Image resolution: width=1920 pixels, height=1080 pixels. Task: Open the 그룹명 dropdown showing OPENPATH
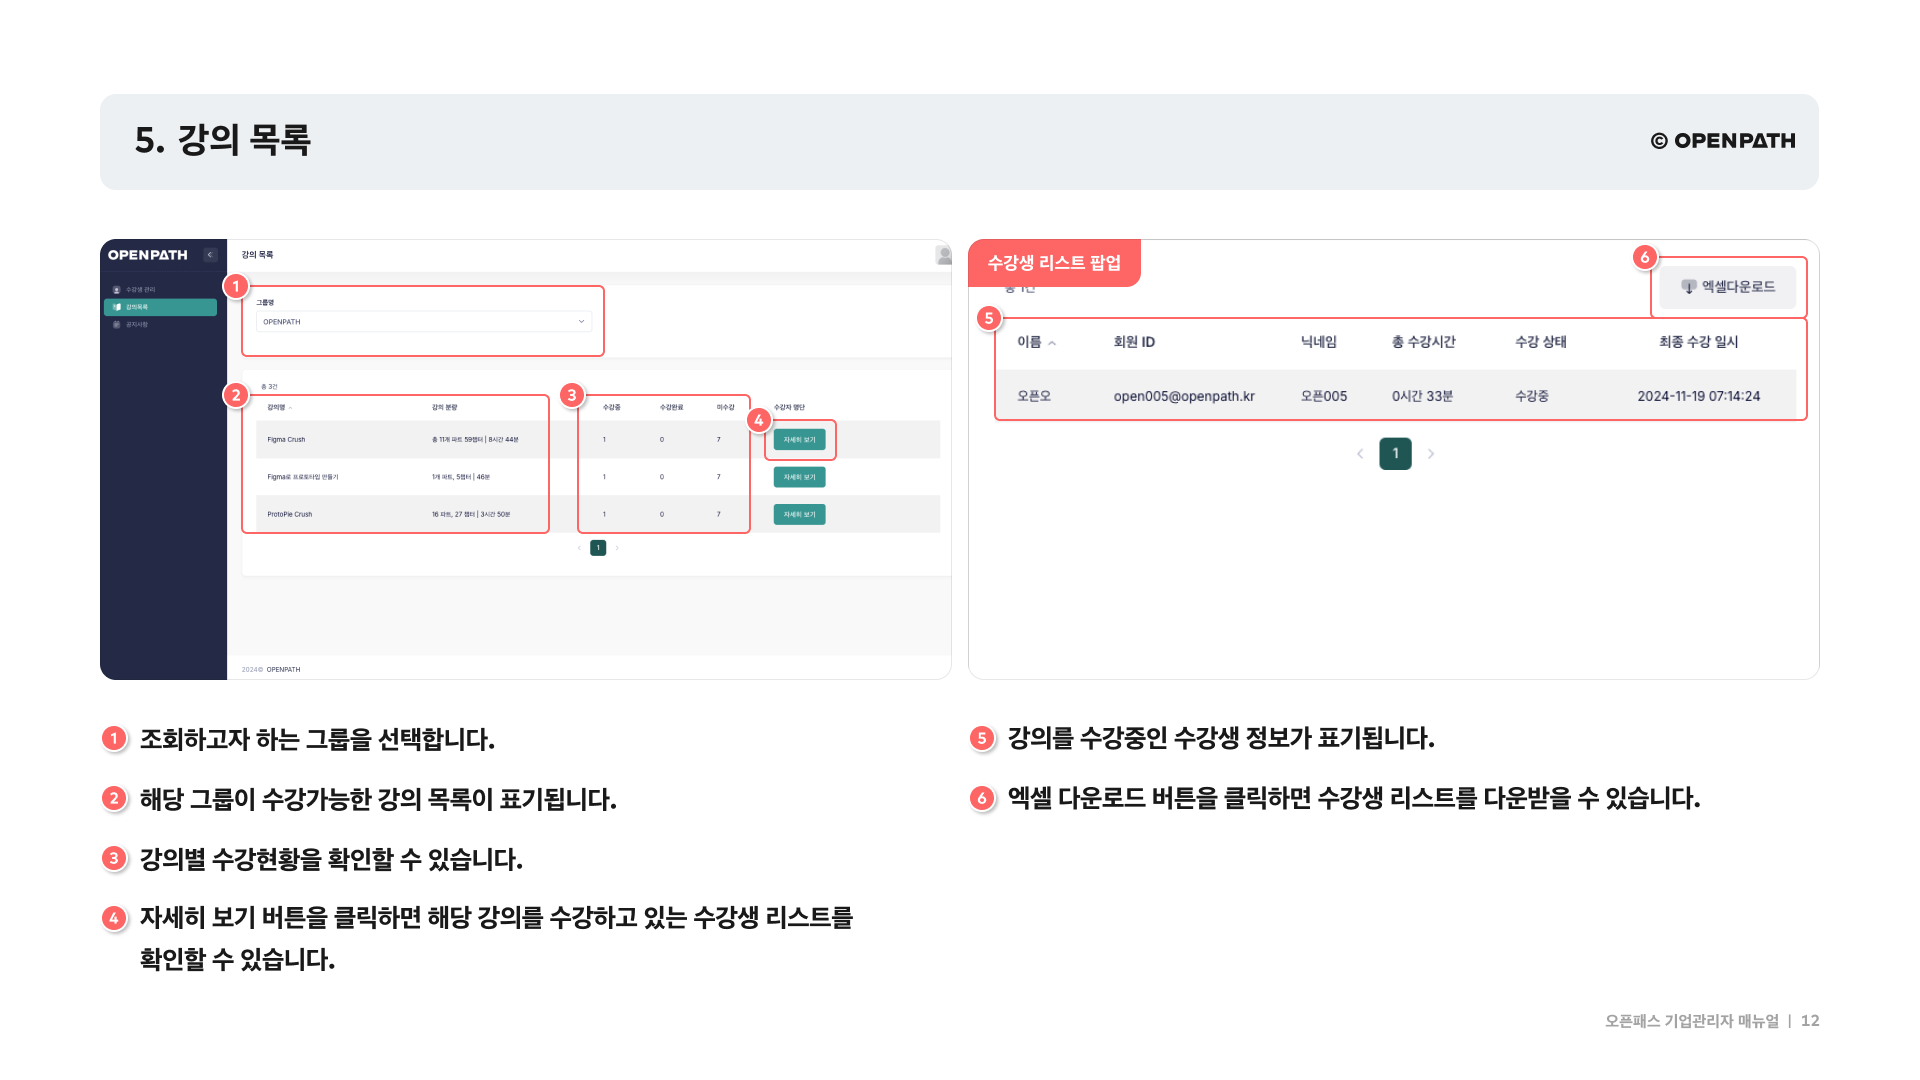424,322
